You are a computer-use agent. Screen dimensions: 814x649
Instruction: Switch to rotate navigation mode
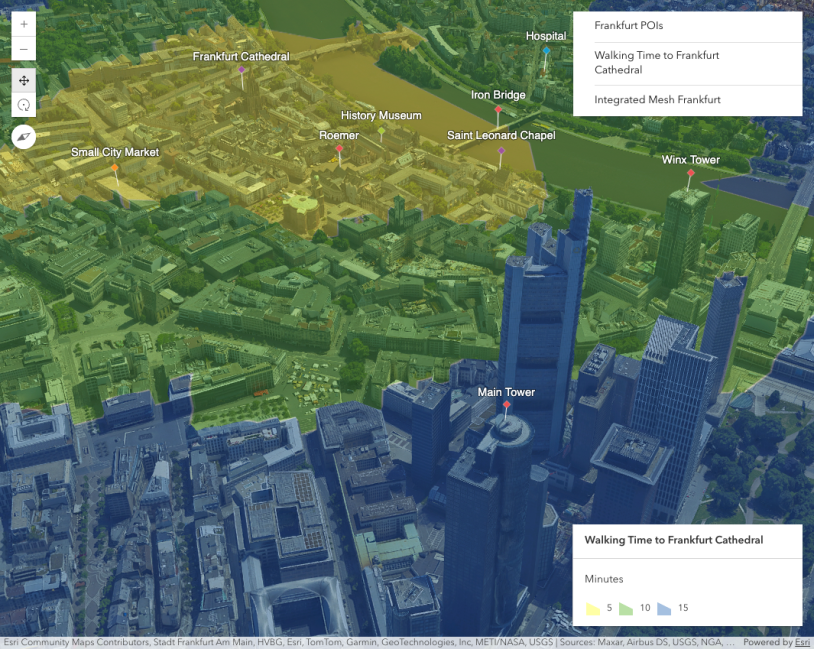pos(24,104)
